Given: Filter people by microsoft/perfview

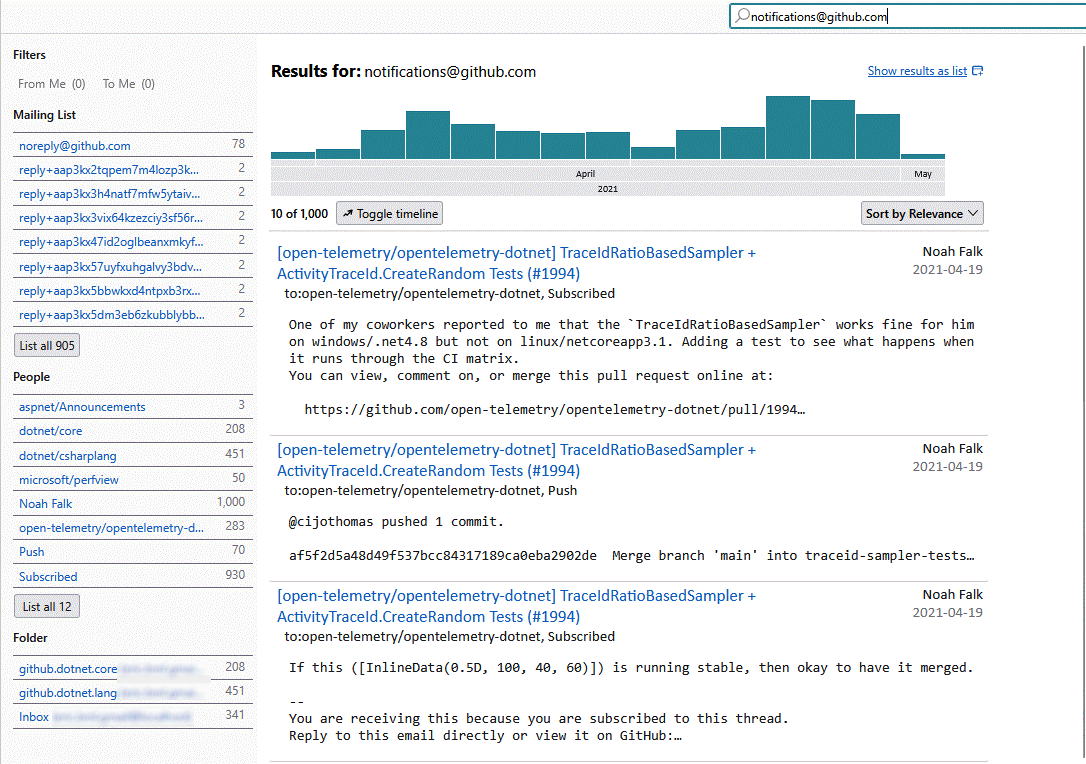Looking at the screenshot, I should click(x=69, y=479).
